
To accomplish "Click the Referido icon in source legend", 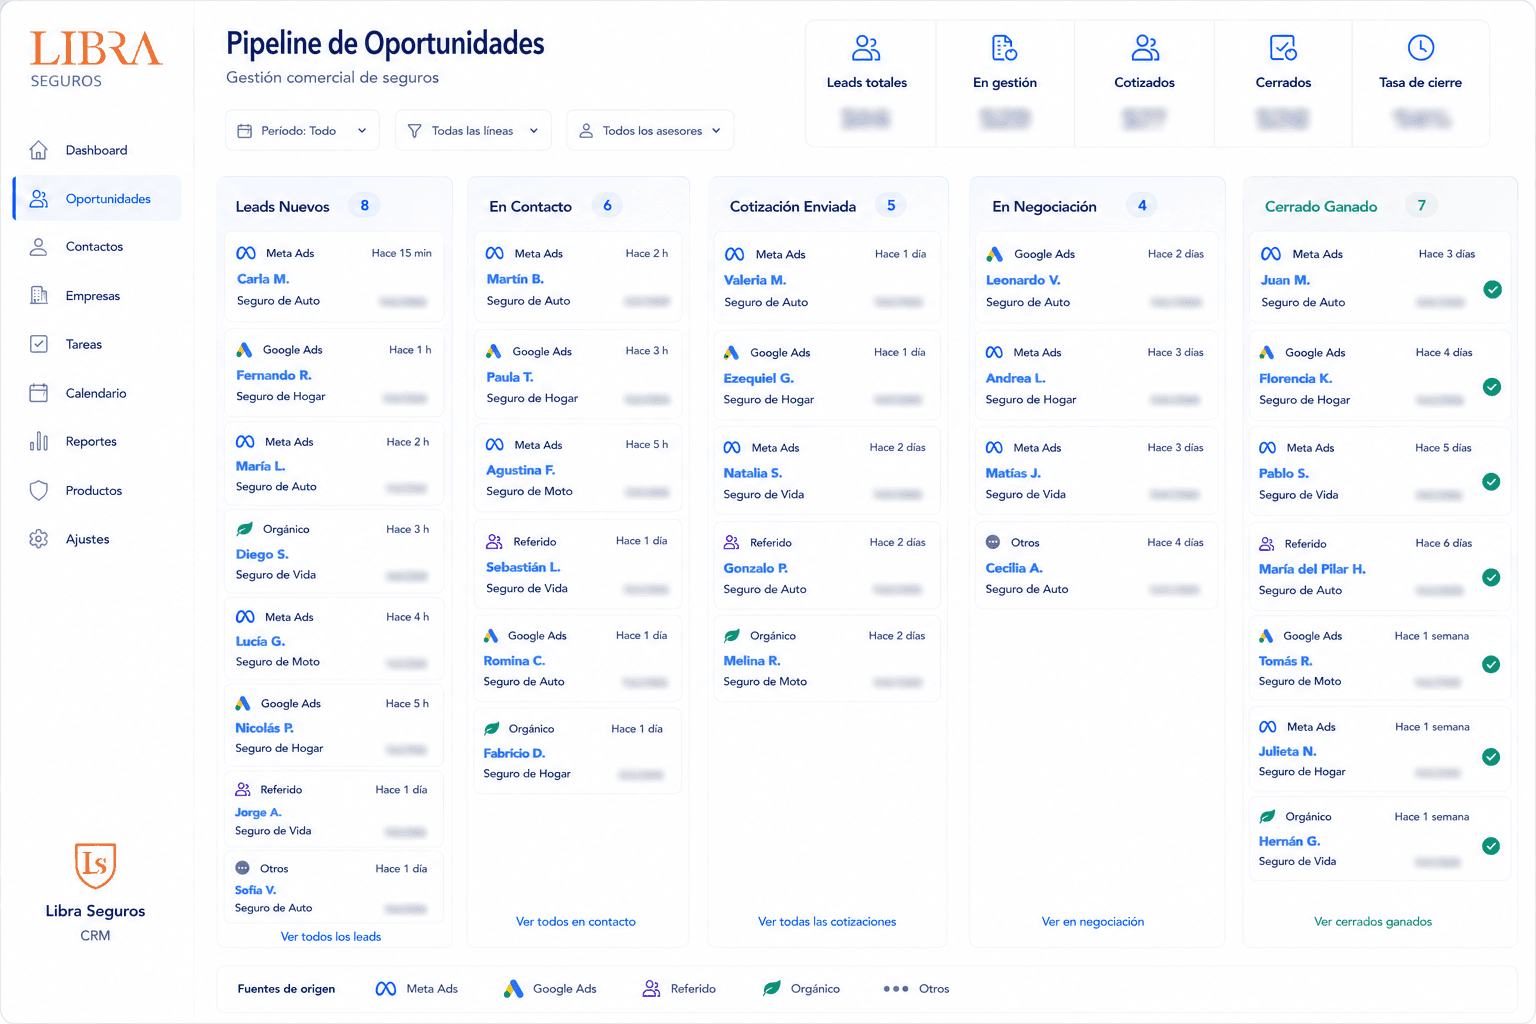I will click(x=651, y=989).
